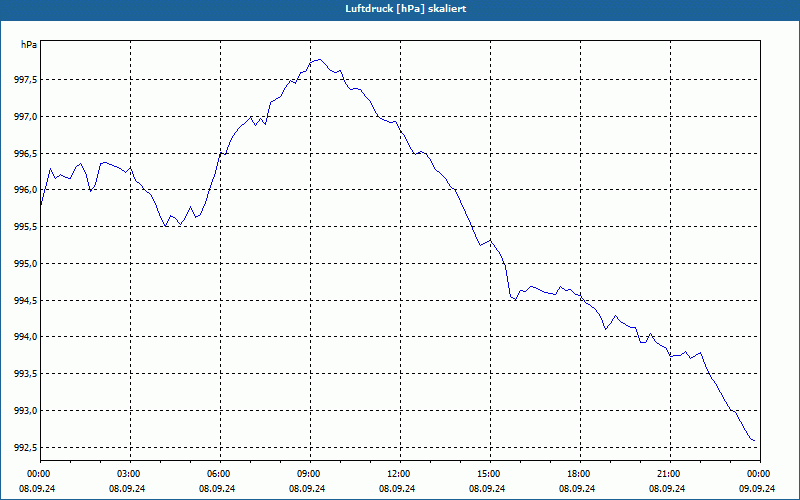Select the hPa unit label on the y-axis
Viewport: 800px width, 500px height.
coord(29,45)
